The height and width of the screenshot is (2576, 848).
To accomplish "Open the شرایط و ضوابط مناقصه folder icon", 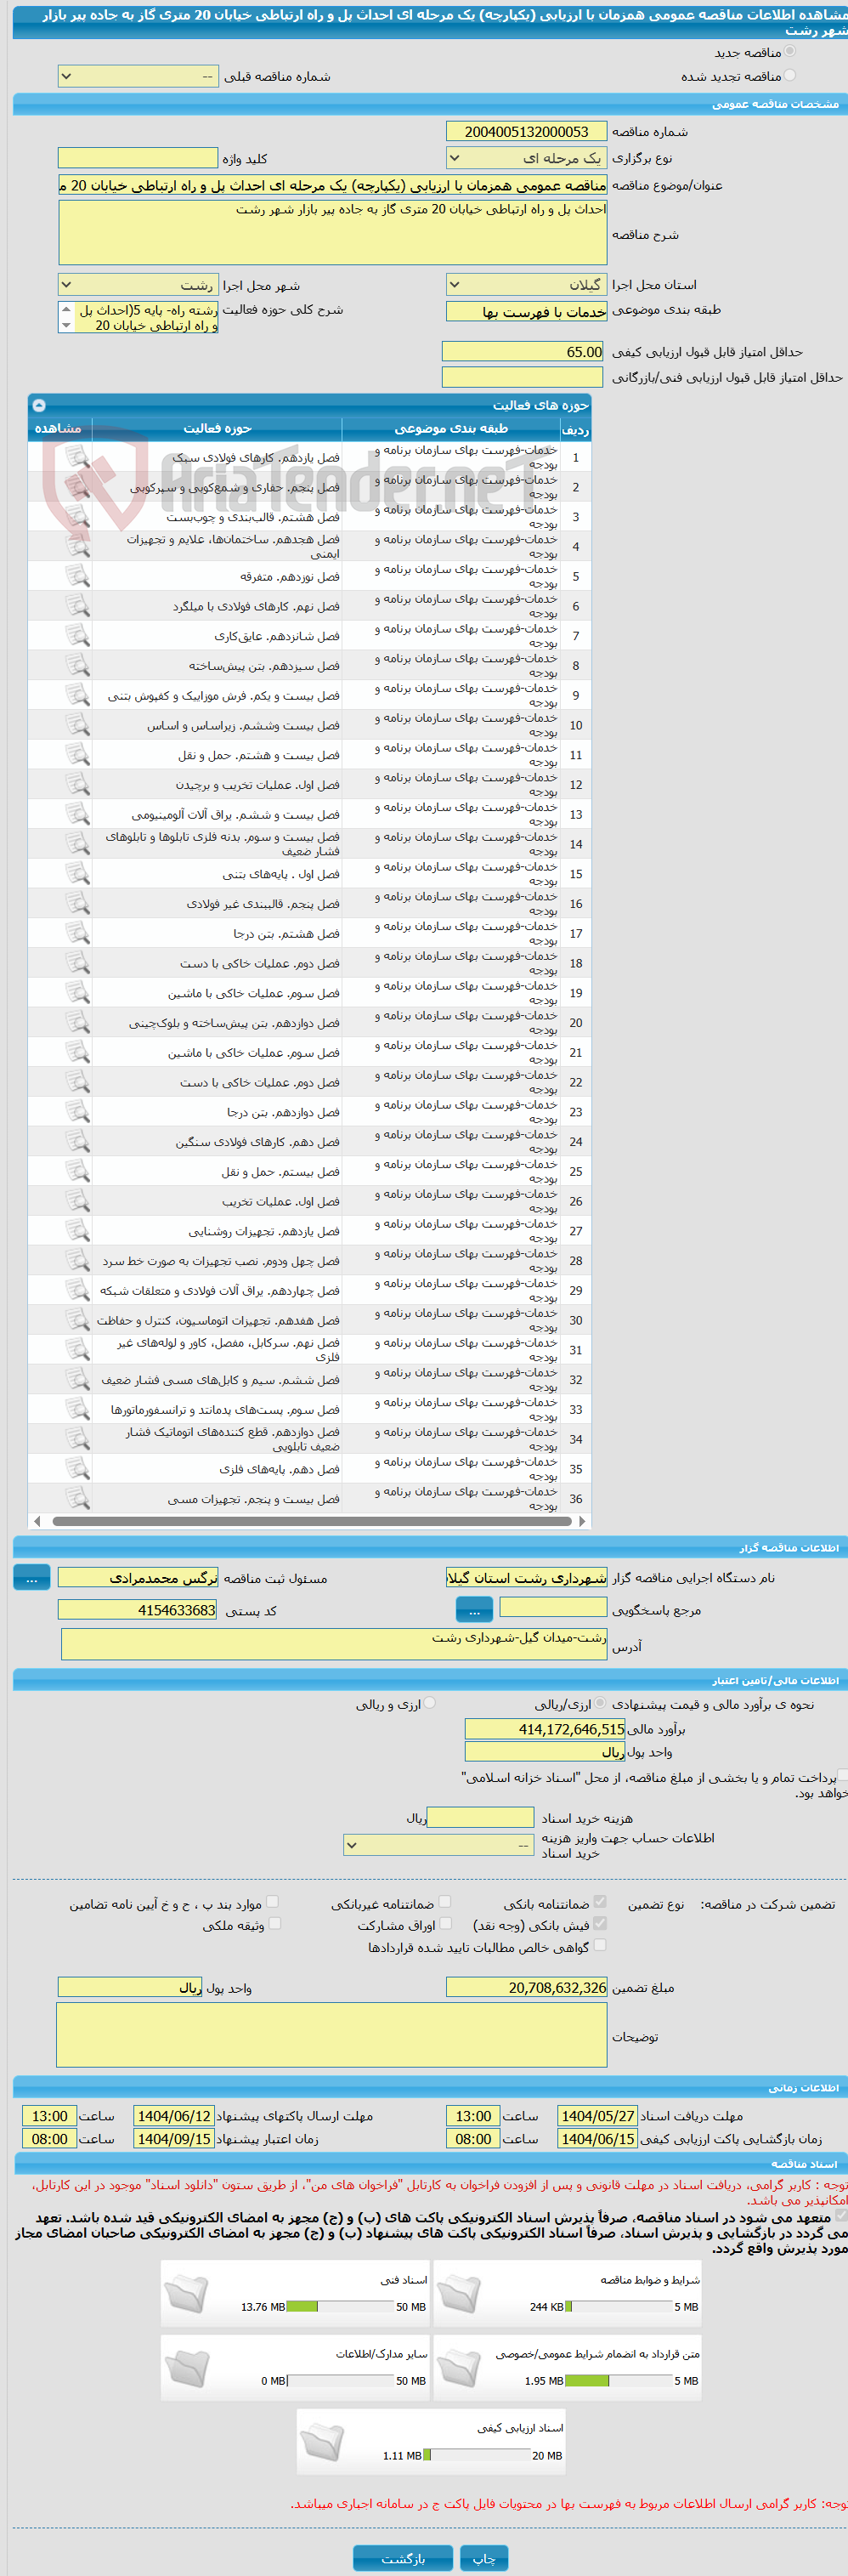I will [460, 2294].
